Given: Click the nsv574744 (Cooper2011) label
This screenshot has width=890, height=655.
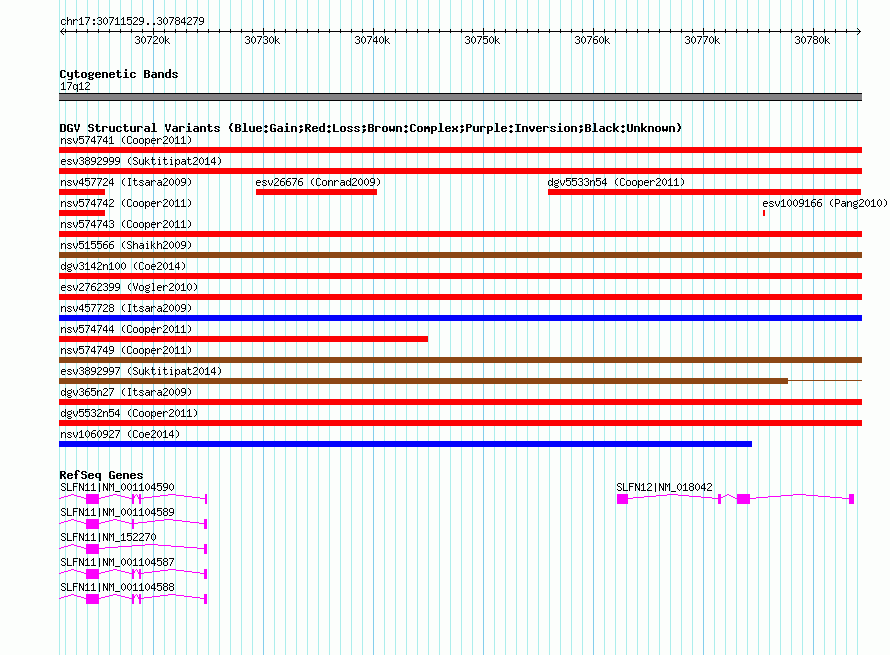Looking at the screenshot, I should point(126,329).
